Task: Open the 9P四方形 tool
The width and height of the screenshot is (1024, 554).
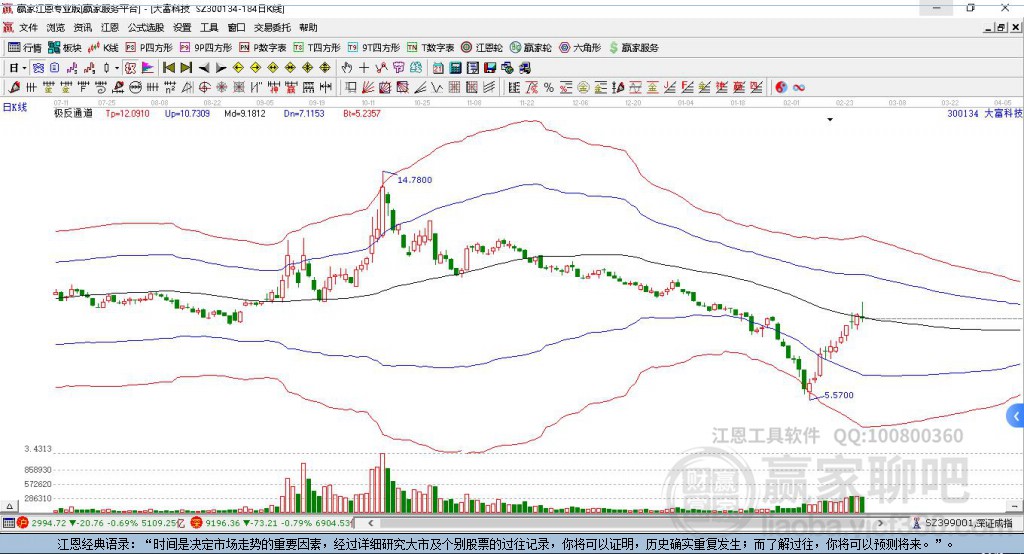Action: pos(206,48)
